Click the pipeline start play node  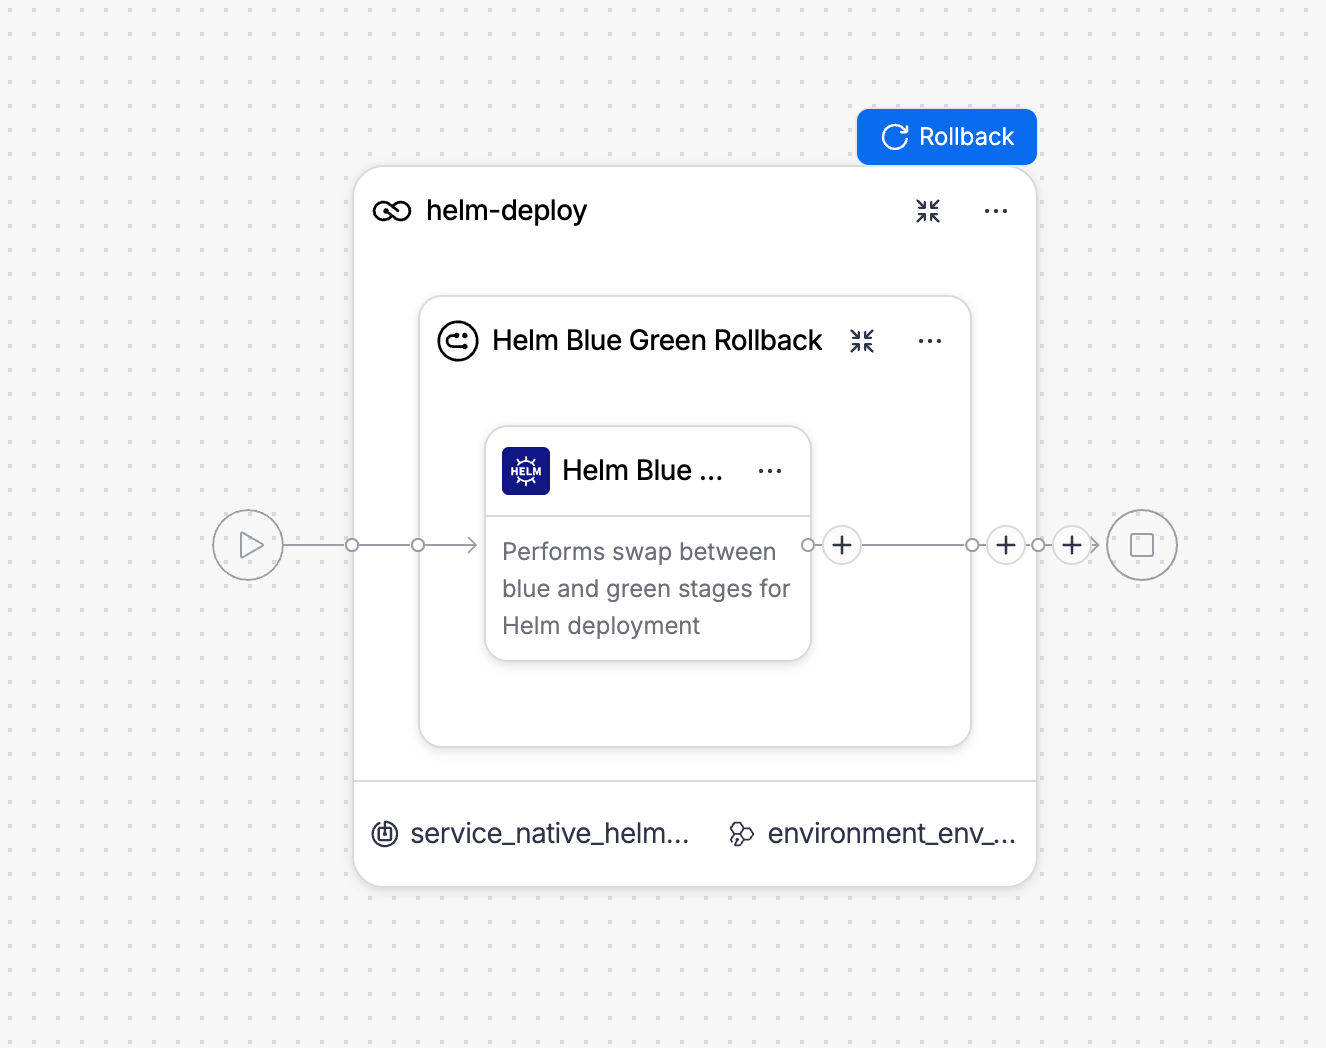pos(248,545)
